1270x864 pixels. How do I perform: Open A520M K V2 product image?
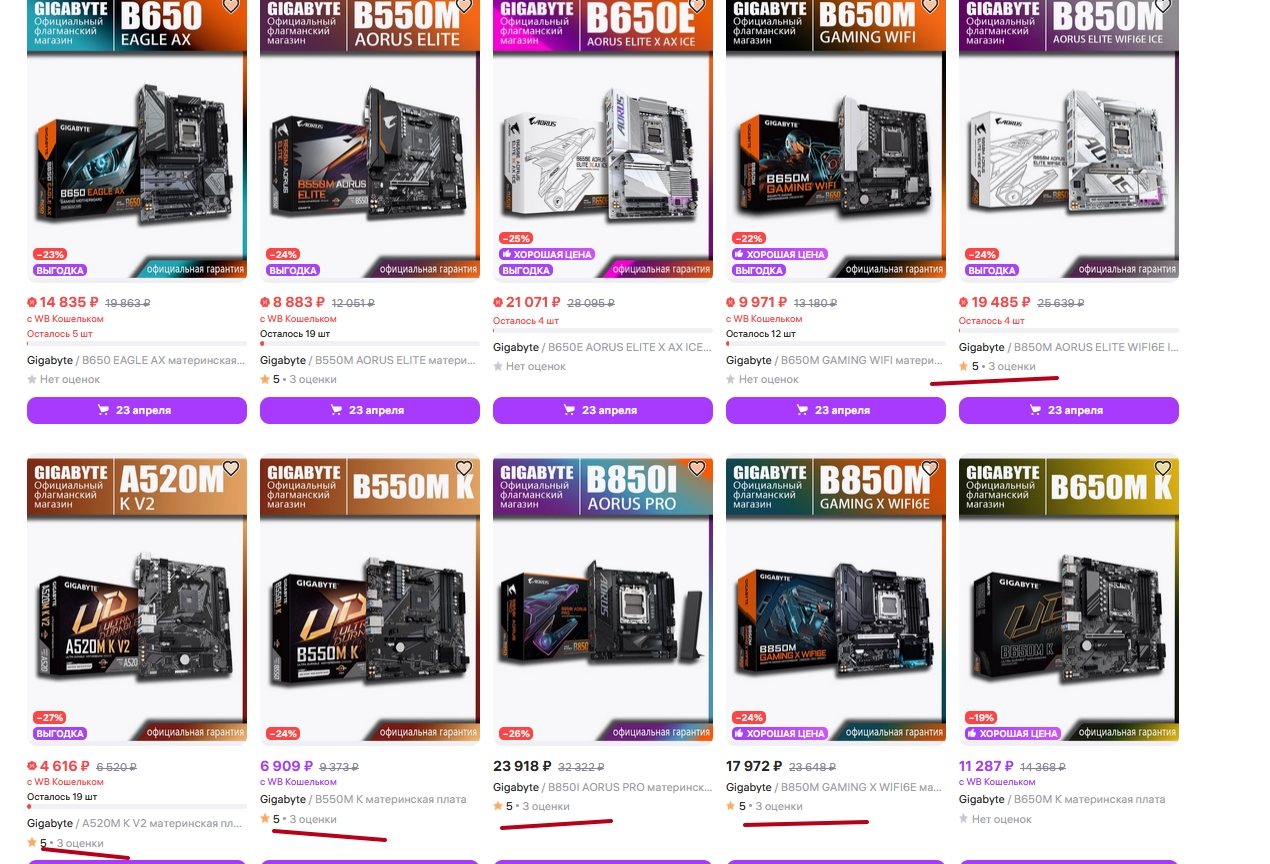click(x=137, y=600)
